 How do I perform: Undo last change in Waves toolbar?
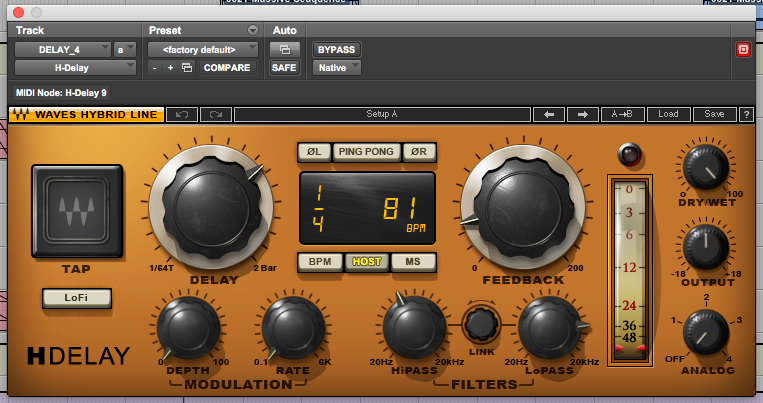coord(182,115)
